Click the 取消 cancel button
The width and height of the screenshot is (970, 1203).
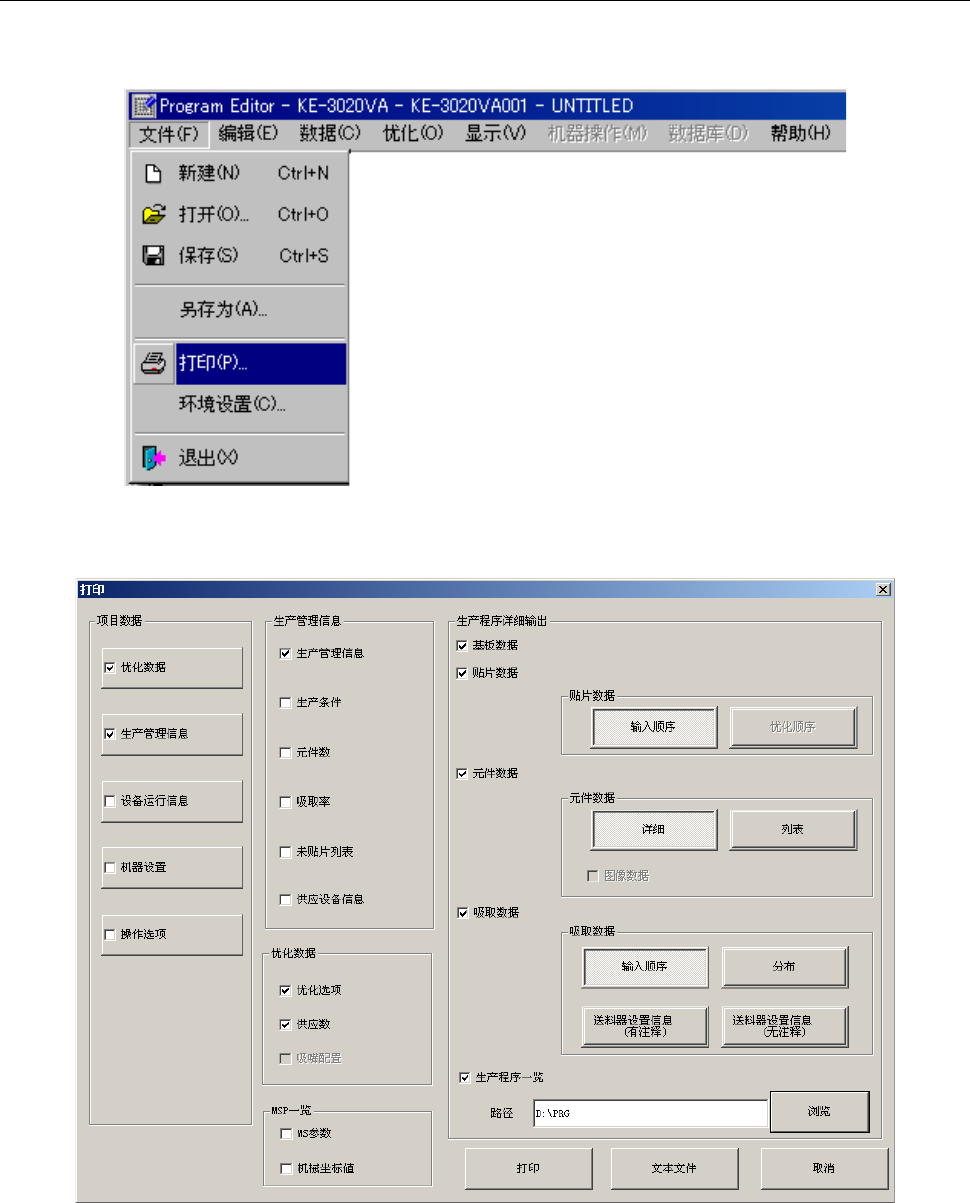(x=824, y=1167)
